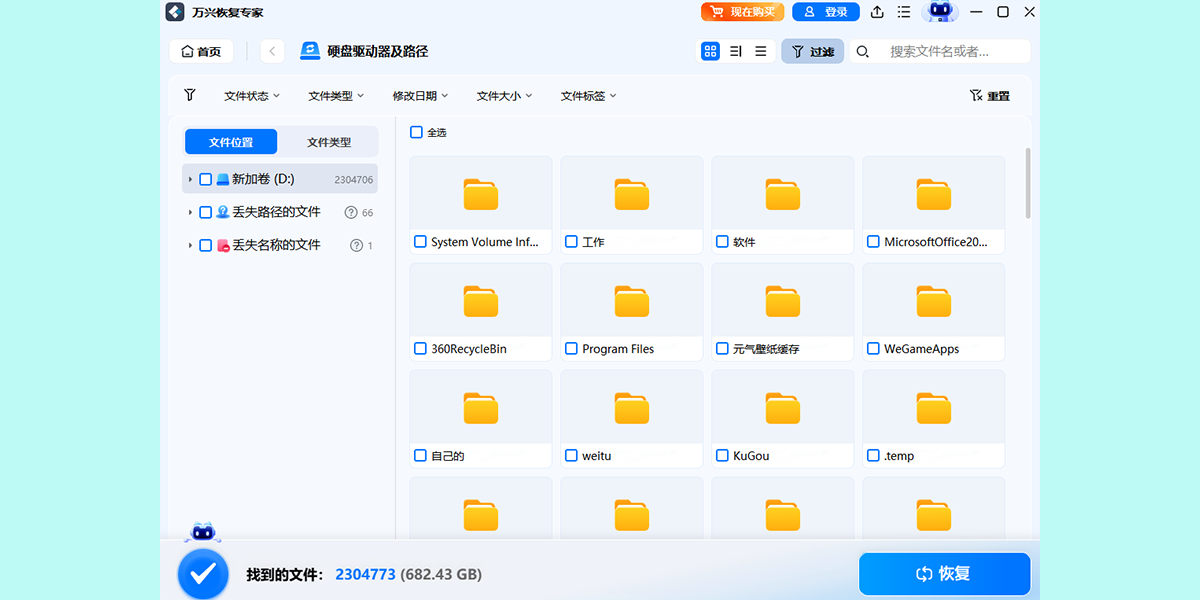Switch to the 文件类型 sidebar tab

(x=330, y=141)
